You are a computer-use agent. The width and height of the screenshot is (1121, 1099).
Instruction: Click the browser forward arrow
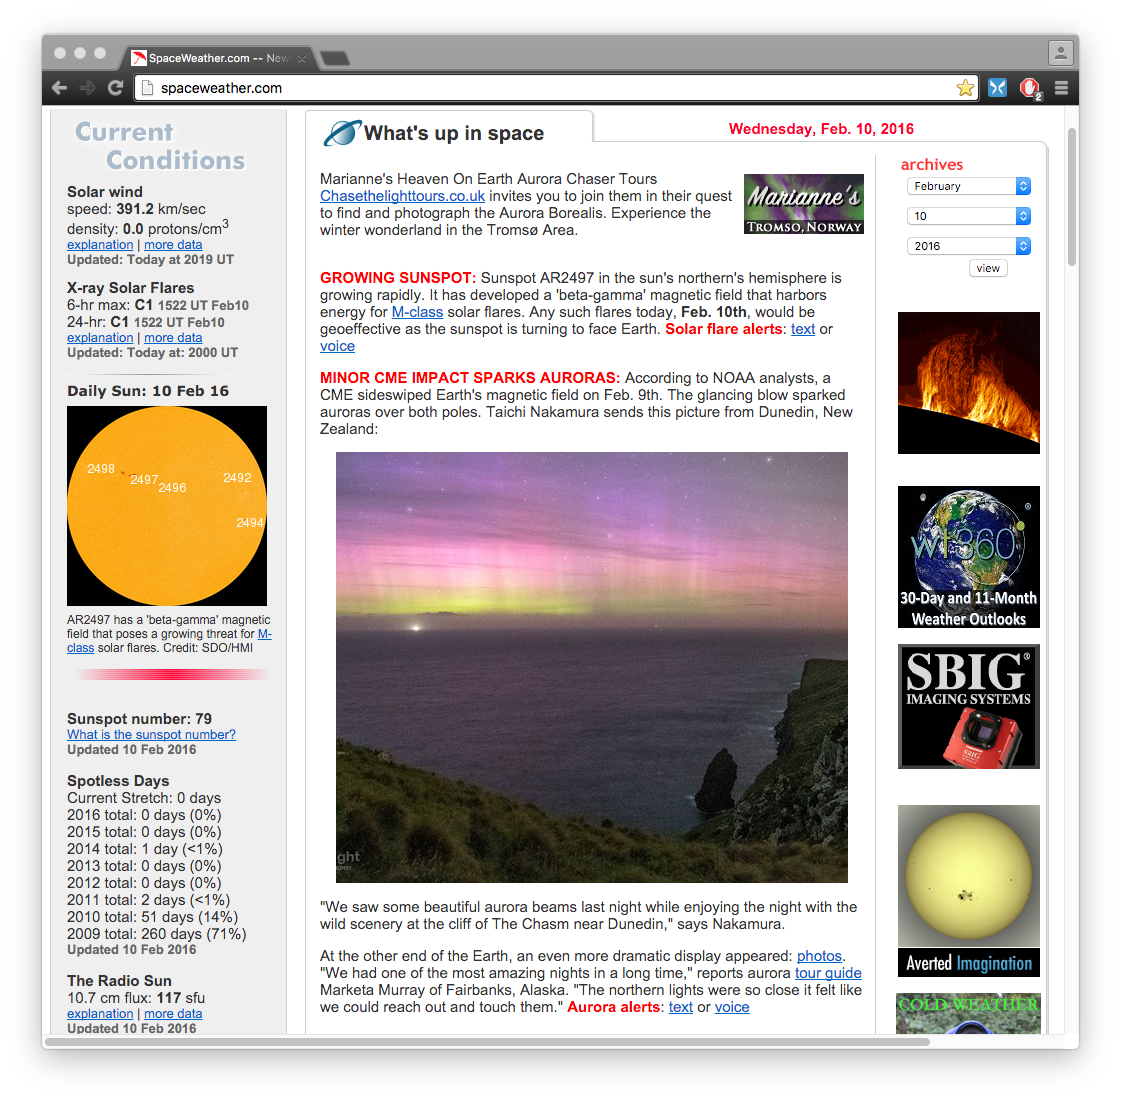coord(87,88)
